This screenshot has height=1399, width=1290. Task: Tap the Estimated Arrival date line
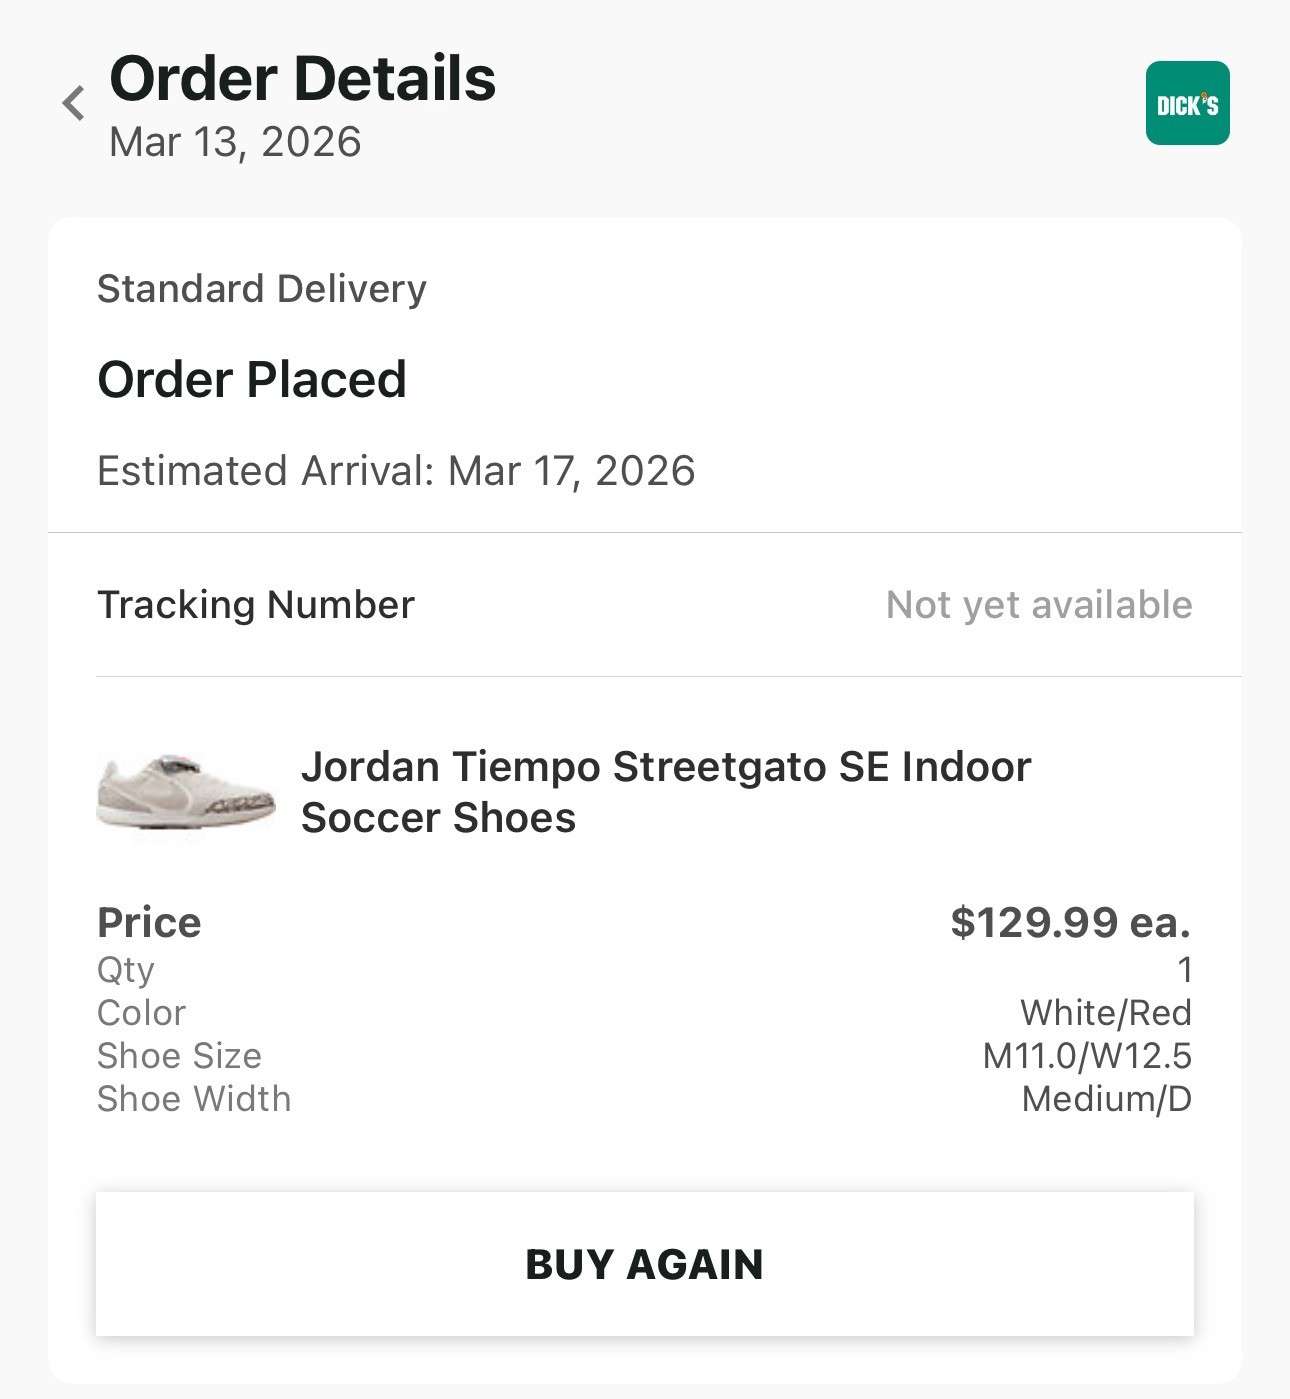396,471
